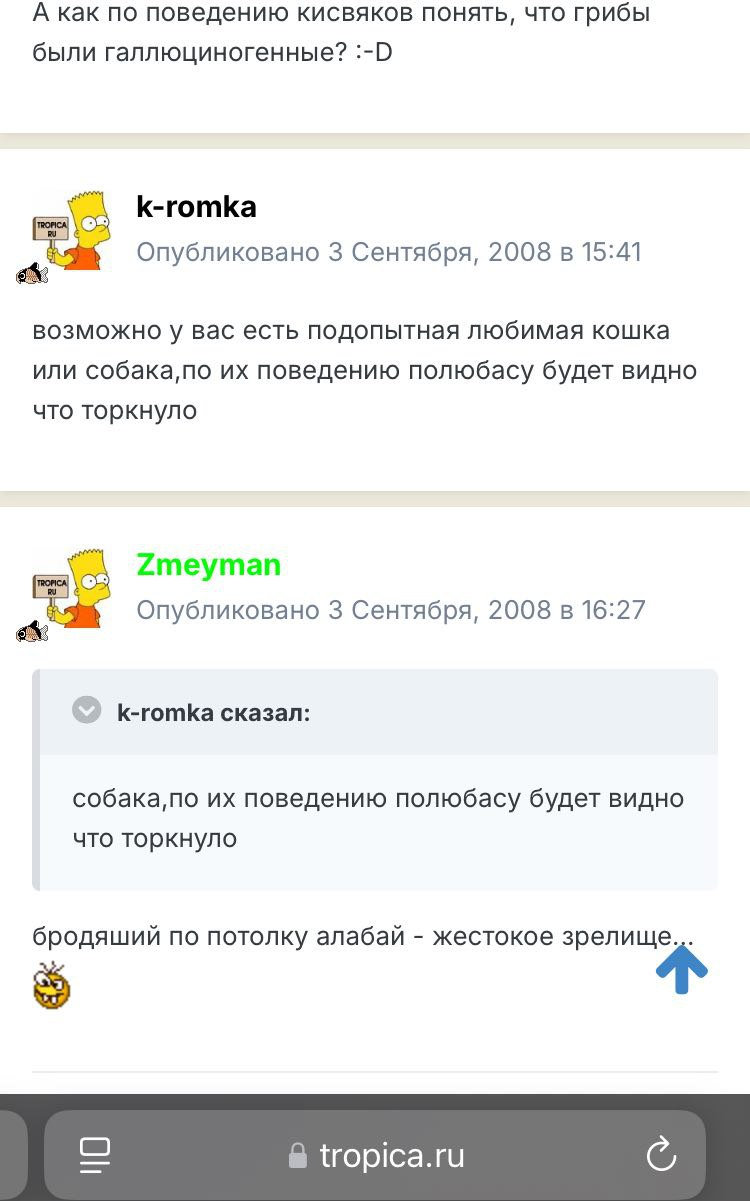This screenshot has height=1201, width=750.
Task: Open k-romka's Bart Simpson avatar
Action: click(70, 230)
